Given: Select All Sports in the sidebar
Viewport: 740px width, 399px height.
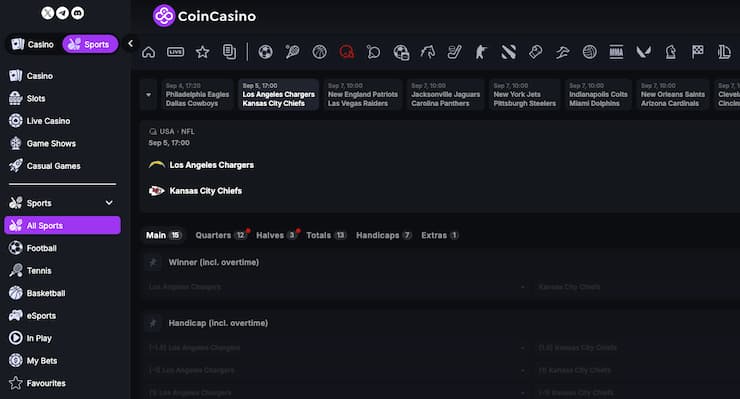Looking at the screenshot, I should tap(62, 226).
